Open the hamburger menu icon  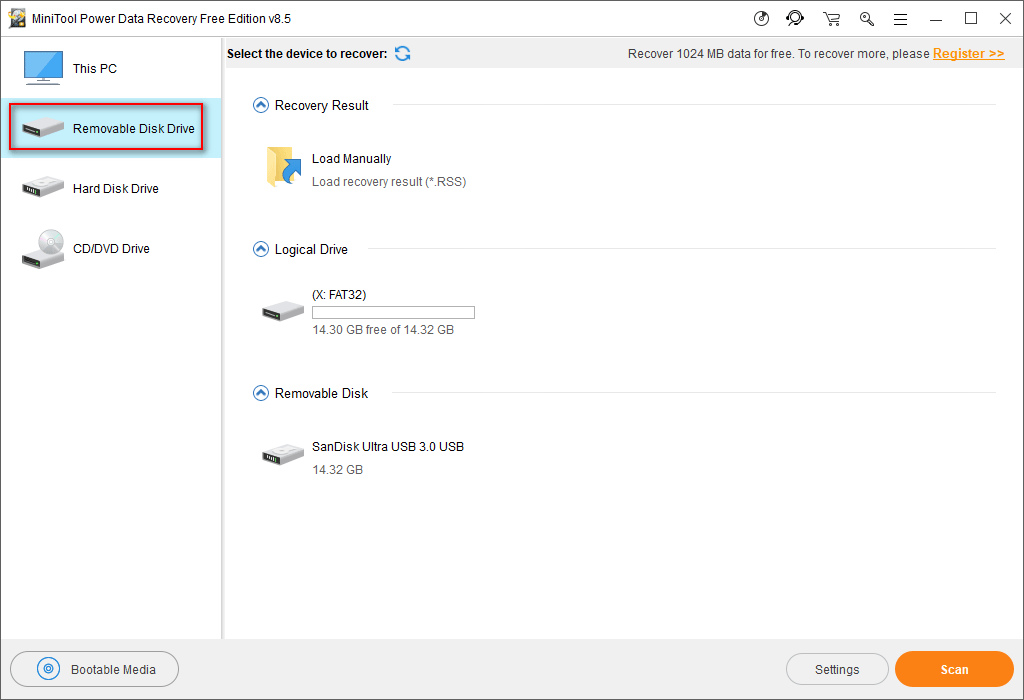tap(901, 20)
